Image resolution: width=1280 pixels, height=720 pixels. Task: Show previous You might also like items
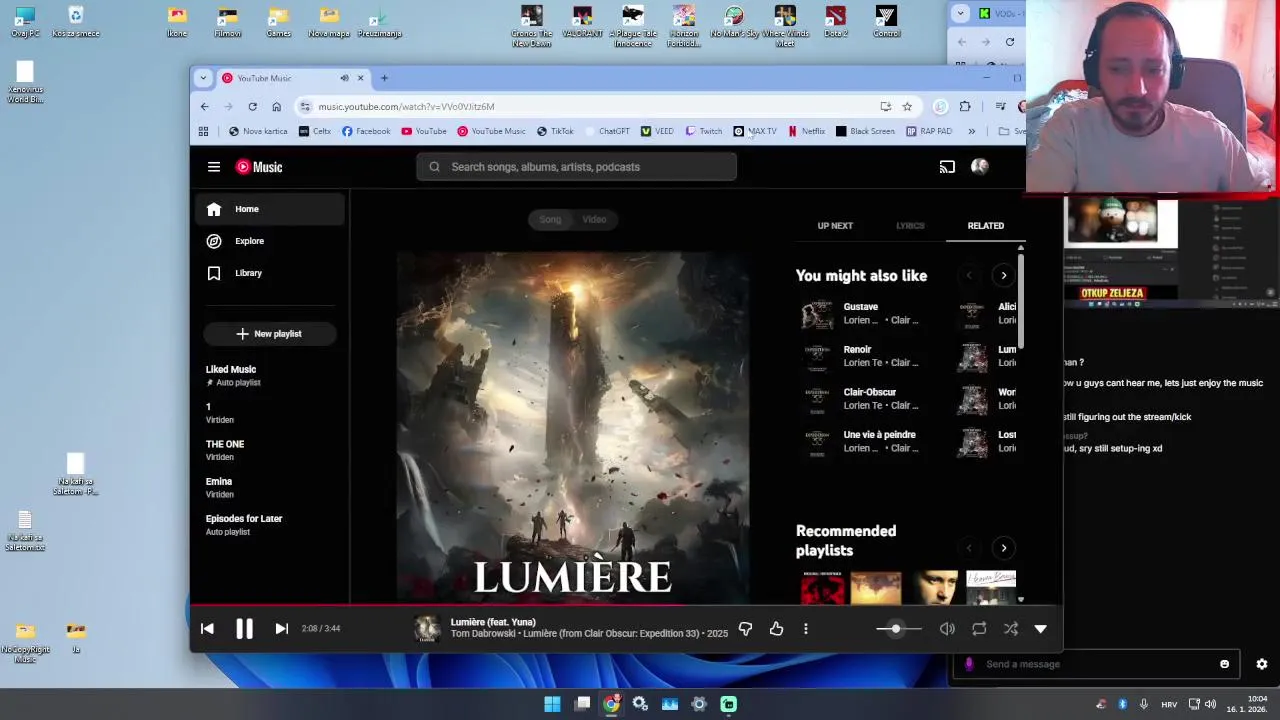pyautogui.click(x=968, y=275)
